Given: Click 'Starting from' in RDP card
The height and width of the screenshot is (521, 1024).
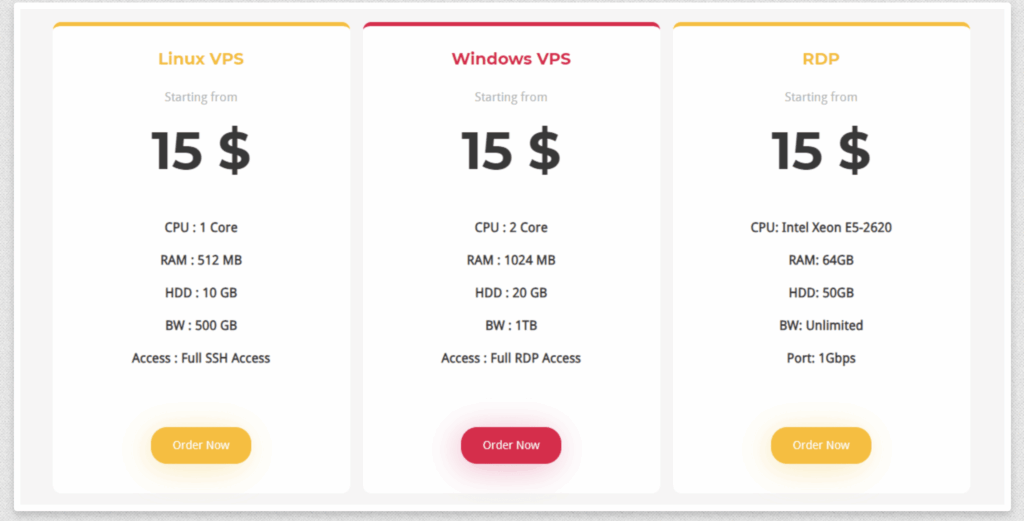Looking at the screenshot, I should click(x=821, y=97).
